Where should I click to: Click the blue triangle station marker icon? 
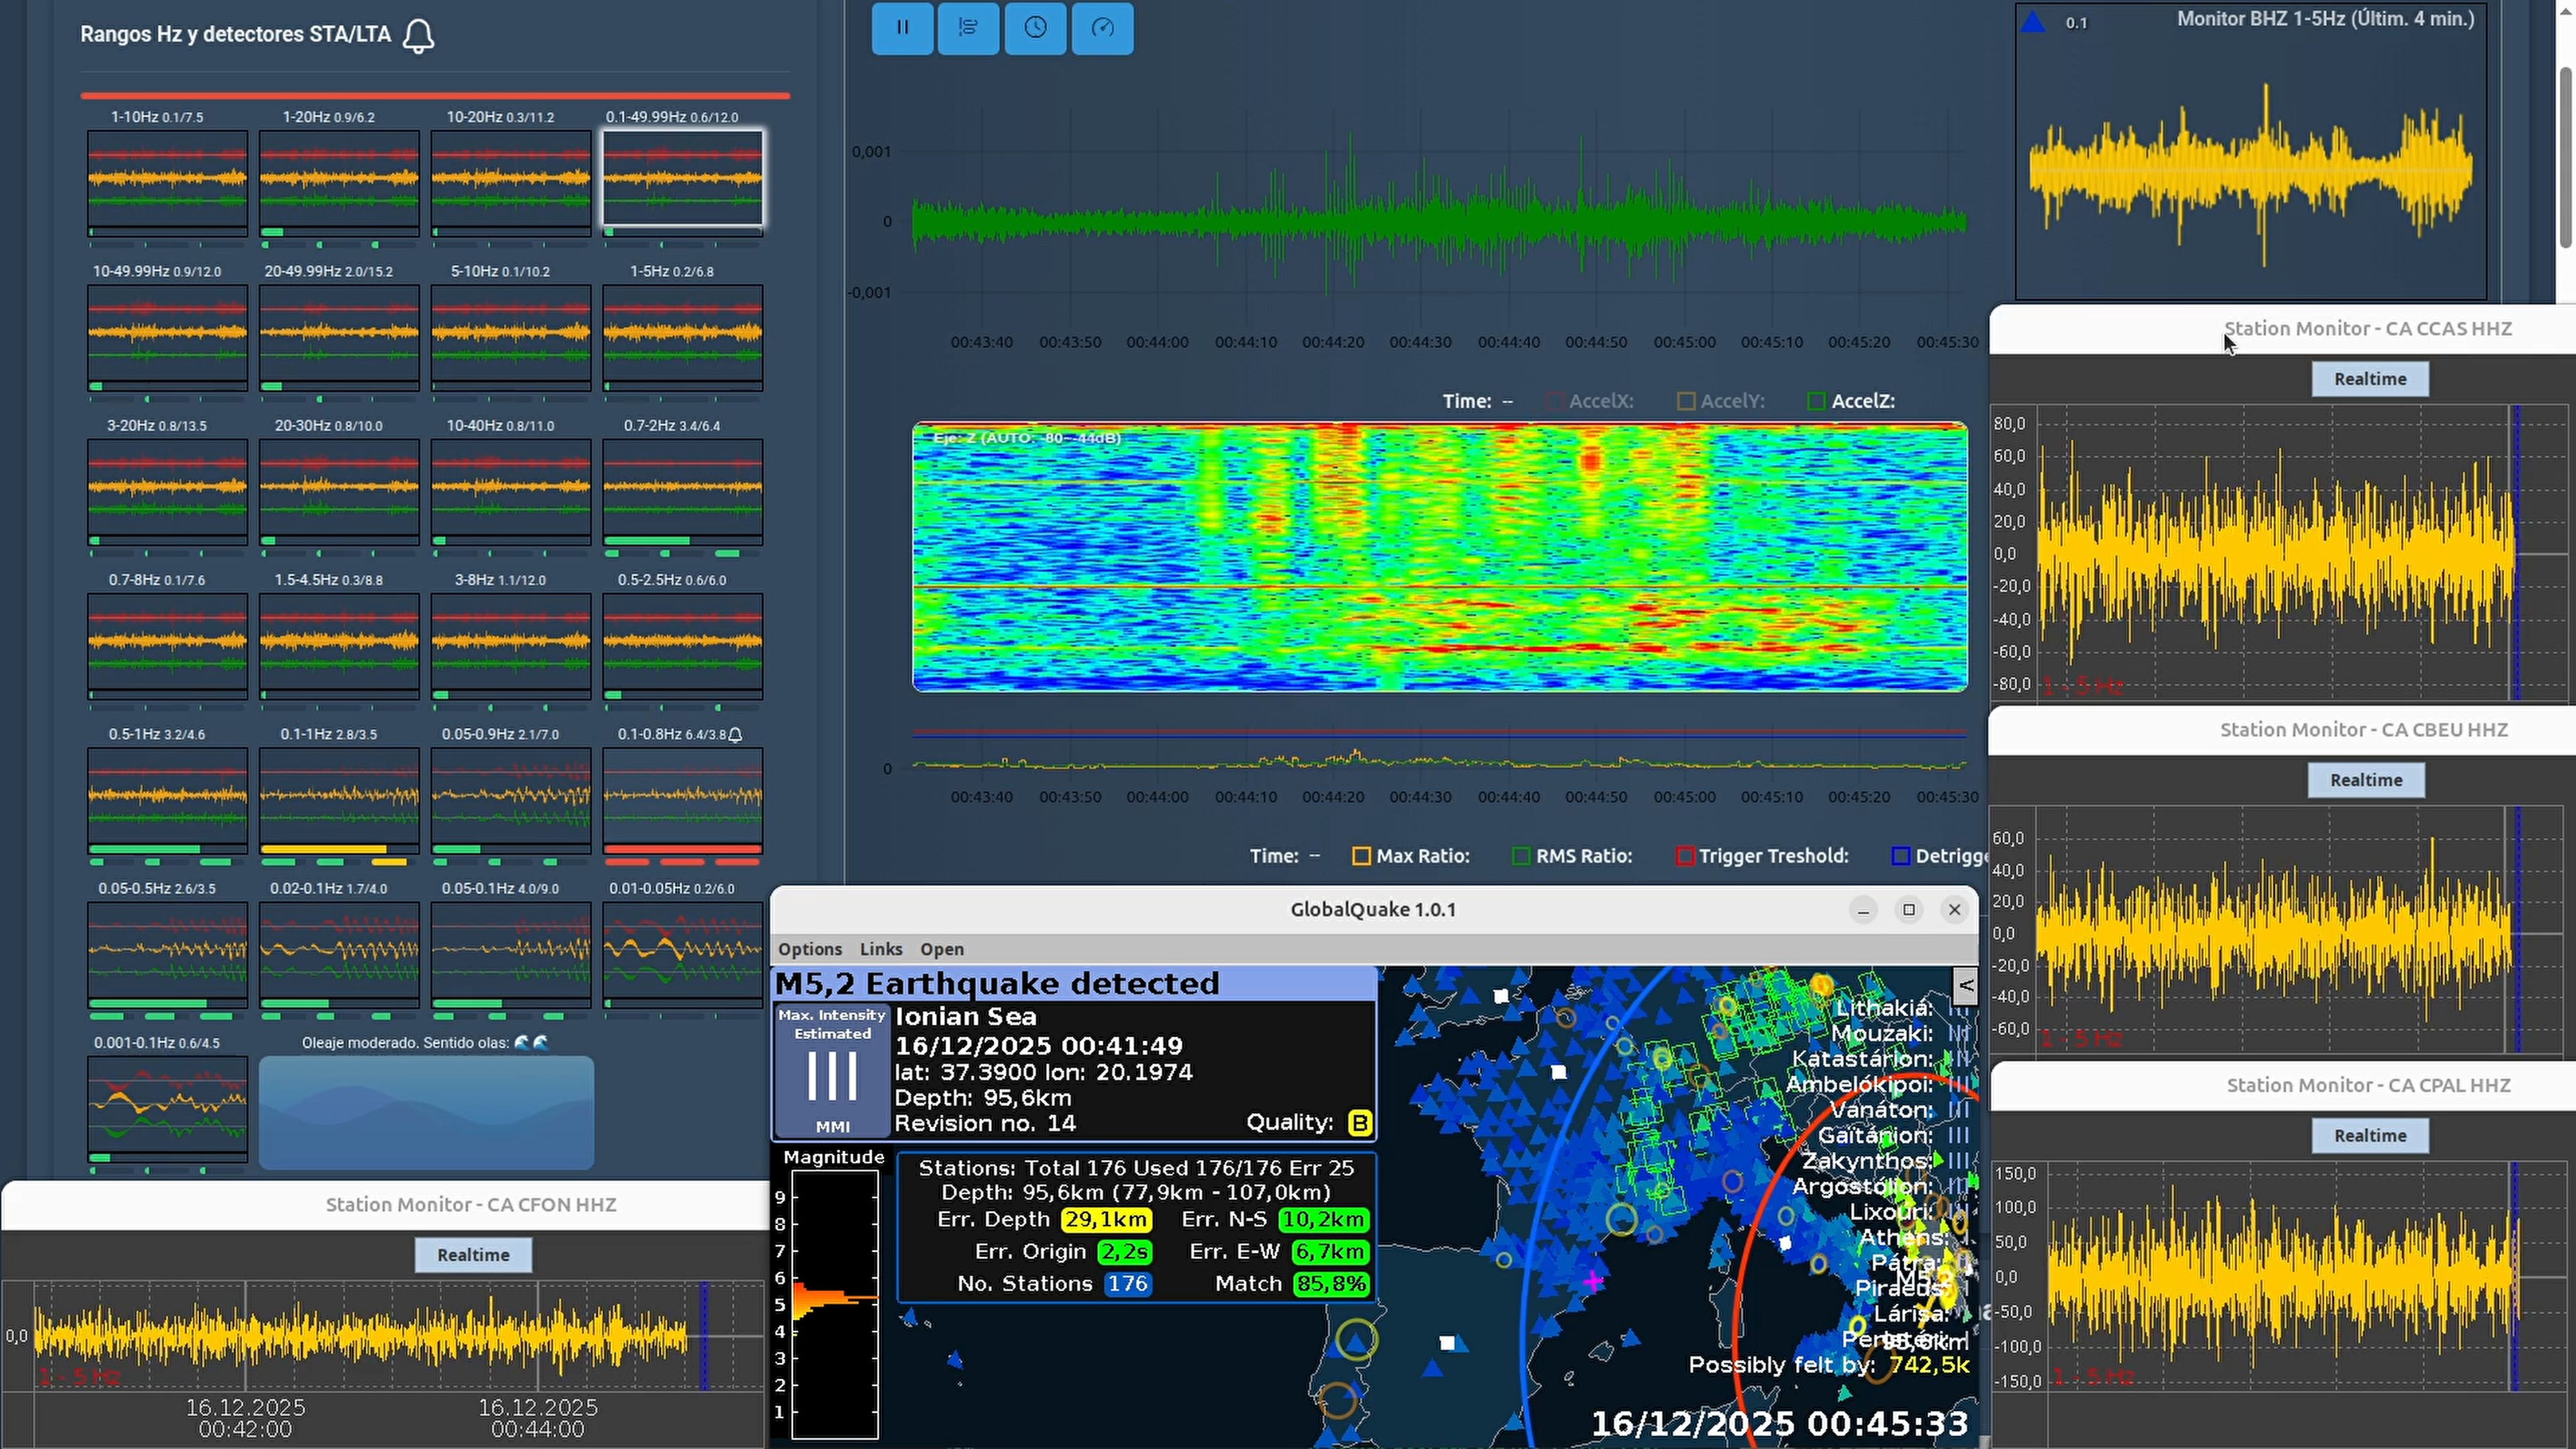coord(2032,22)
